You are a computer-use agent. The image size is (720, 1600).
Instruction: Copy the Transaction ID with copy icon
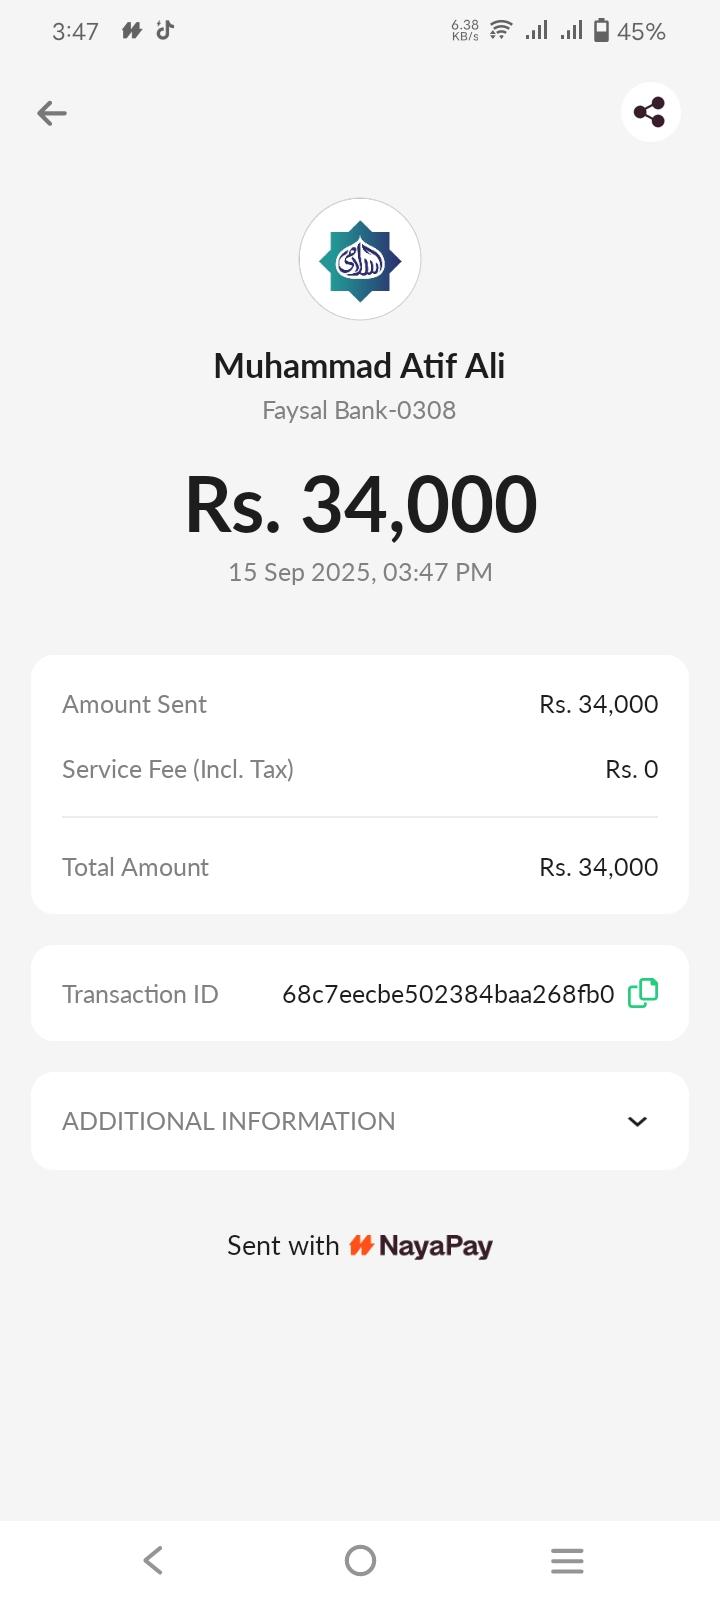click(x=643, y=993)
